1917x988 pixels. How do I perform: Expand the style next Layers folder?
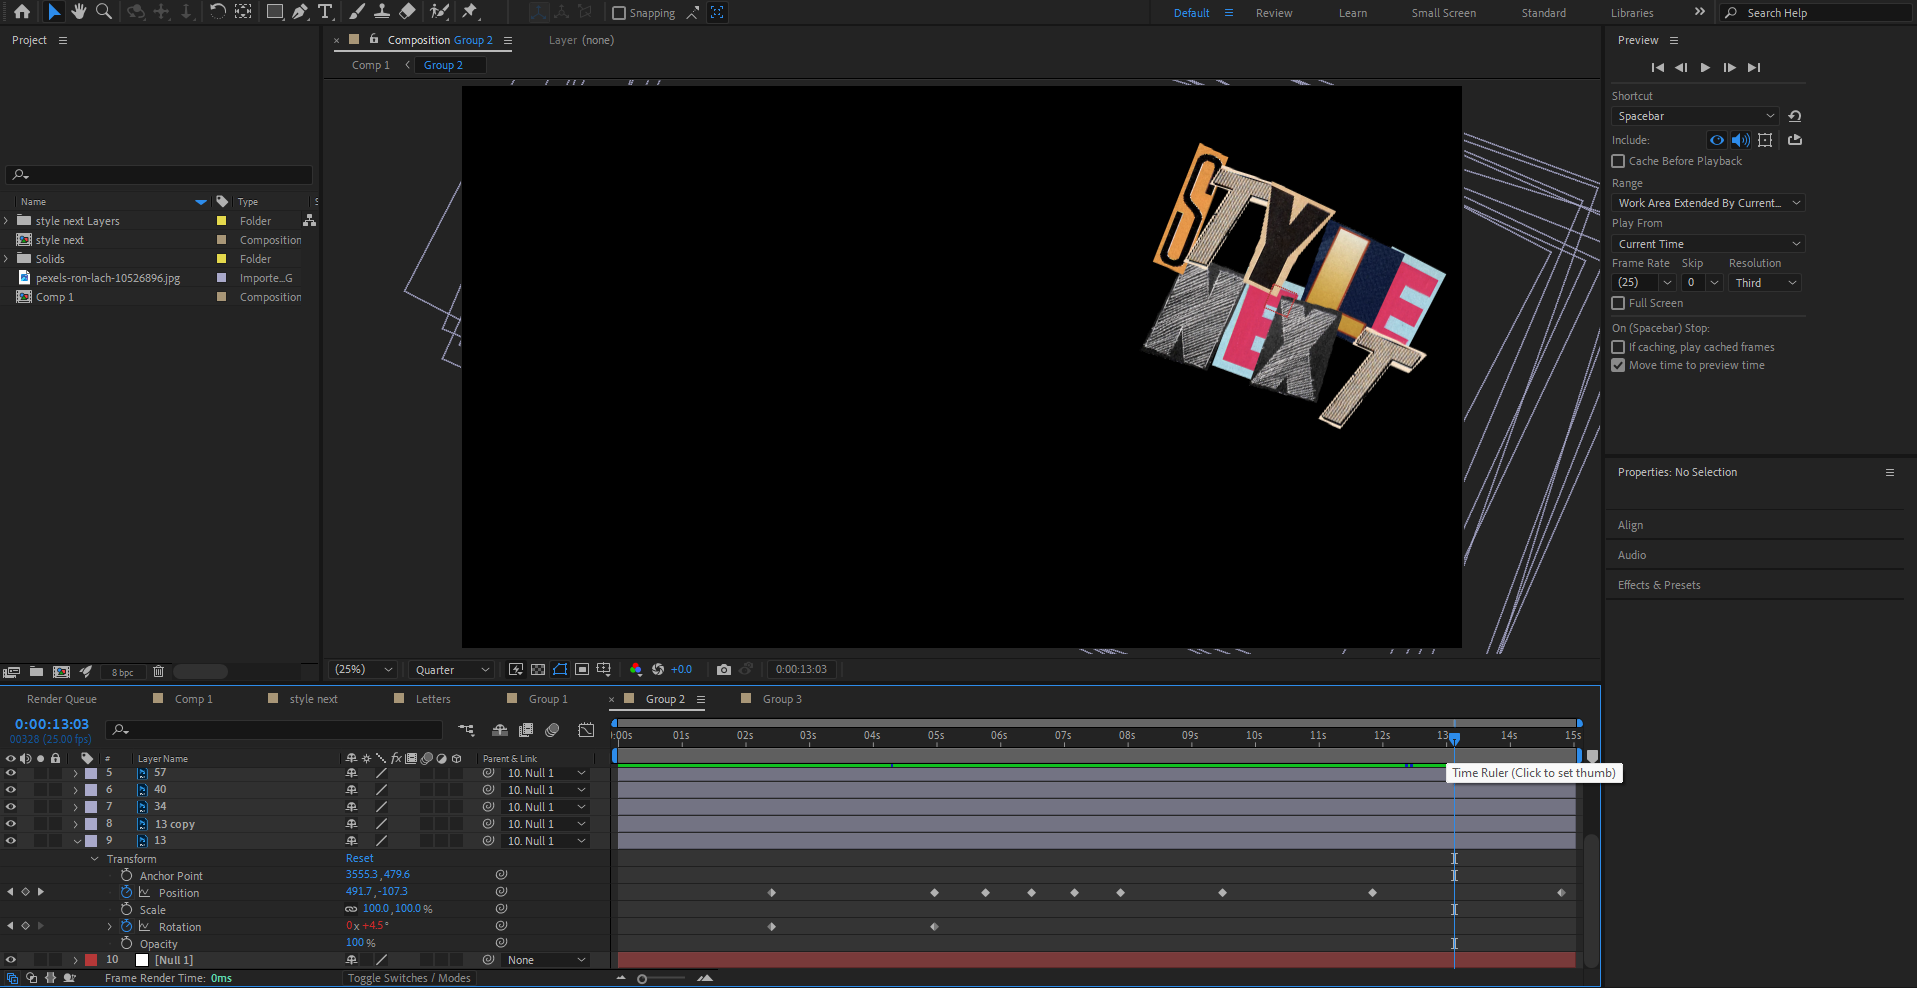coord(6,221)
